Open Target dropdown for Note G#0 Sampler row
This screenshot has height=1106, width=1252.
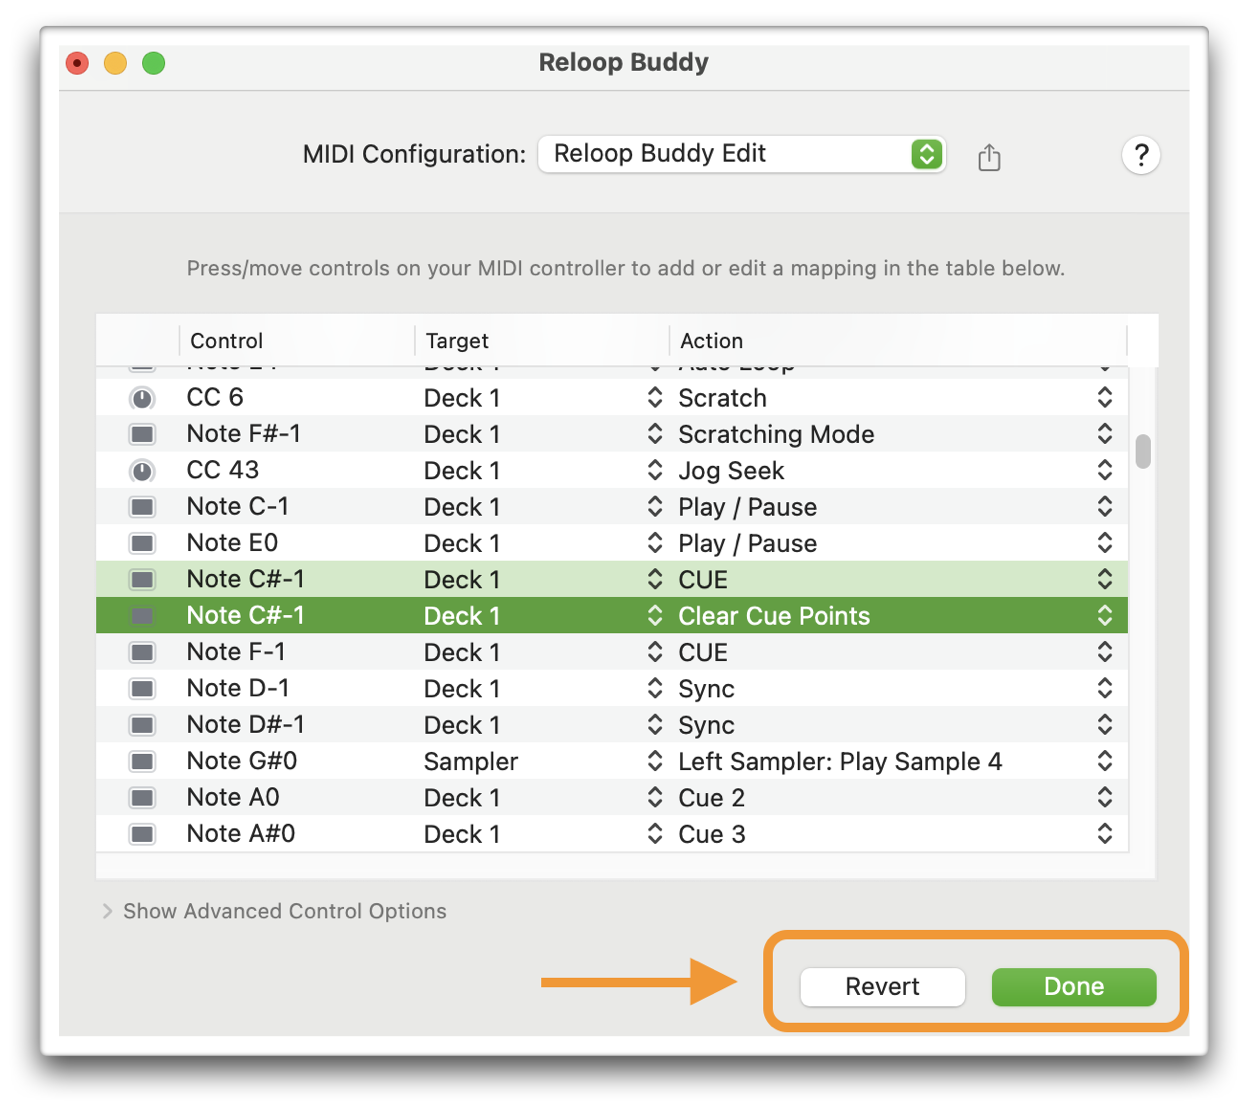(655, 761)
